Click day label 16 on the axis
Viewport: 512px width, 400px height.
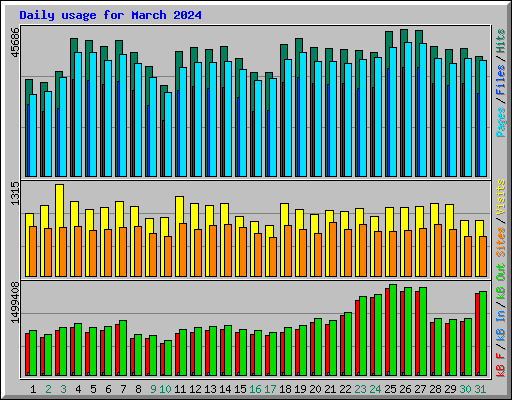[255, 389]
